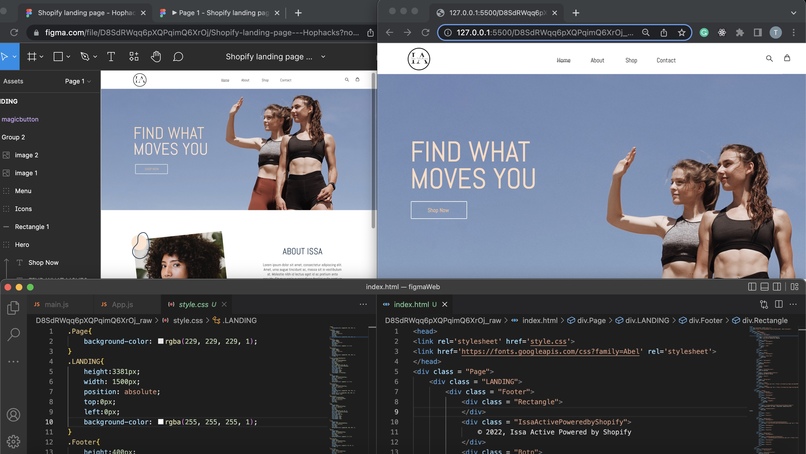Viewport: 806px width, 454px height.
Task: Switch to Page 1 prototype browser tab
Action: coord(219,13)
